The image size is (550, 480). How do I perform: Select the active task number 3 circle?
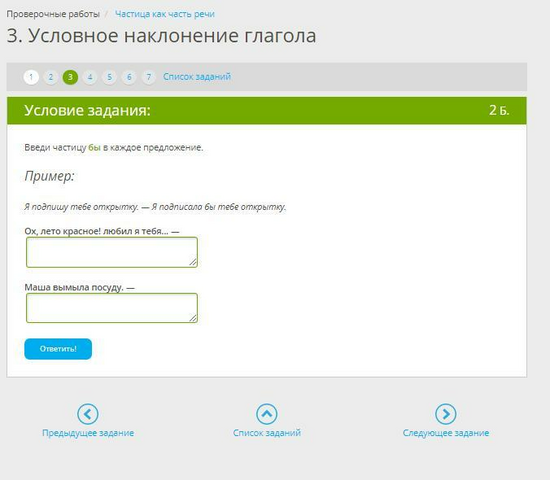pyautogui.click(x=70, y=77)
